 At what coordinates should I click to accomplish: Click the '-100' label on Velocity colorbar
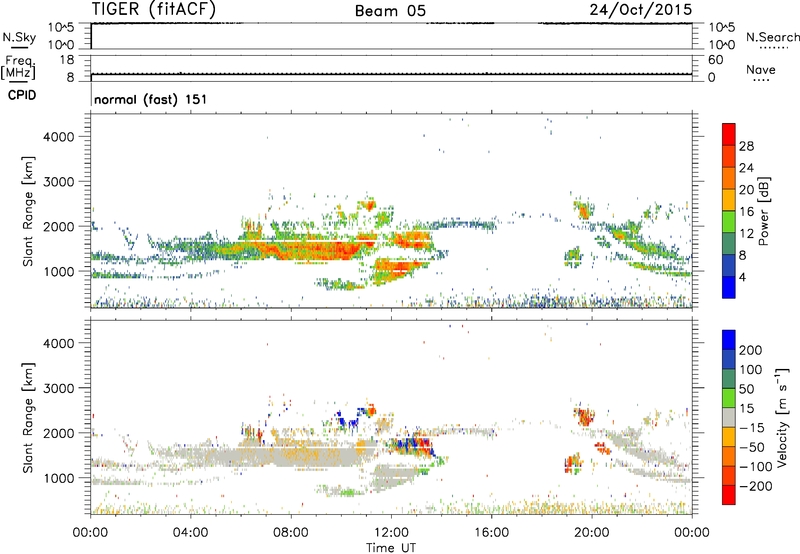[756, 466]
